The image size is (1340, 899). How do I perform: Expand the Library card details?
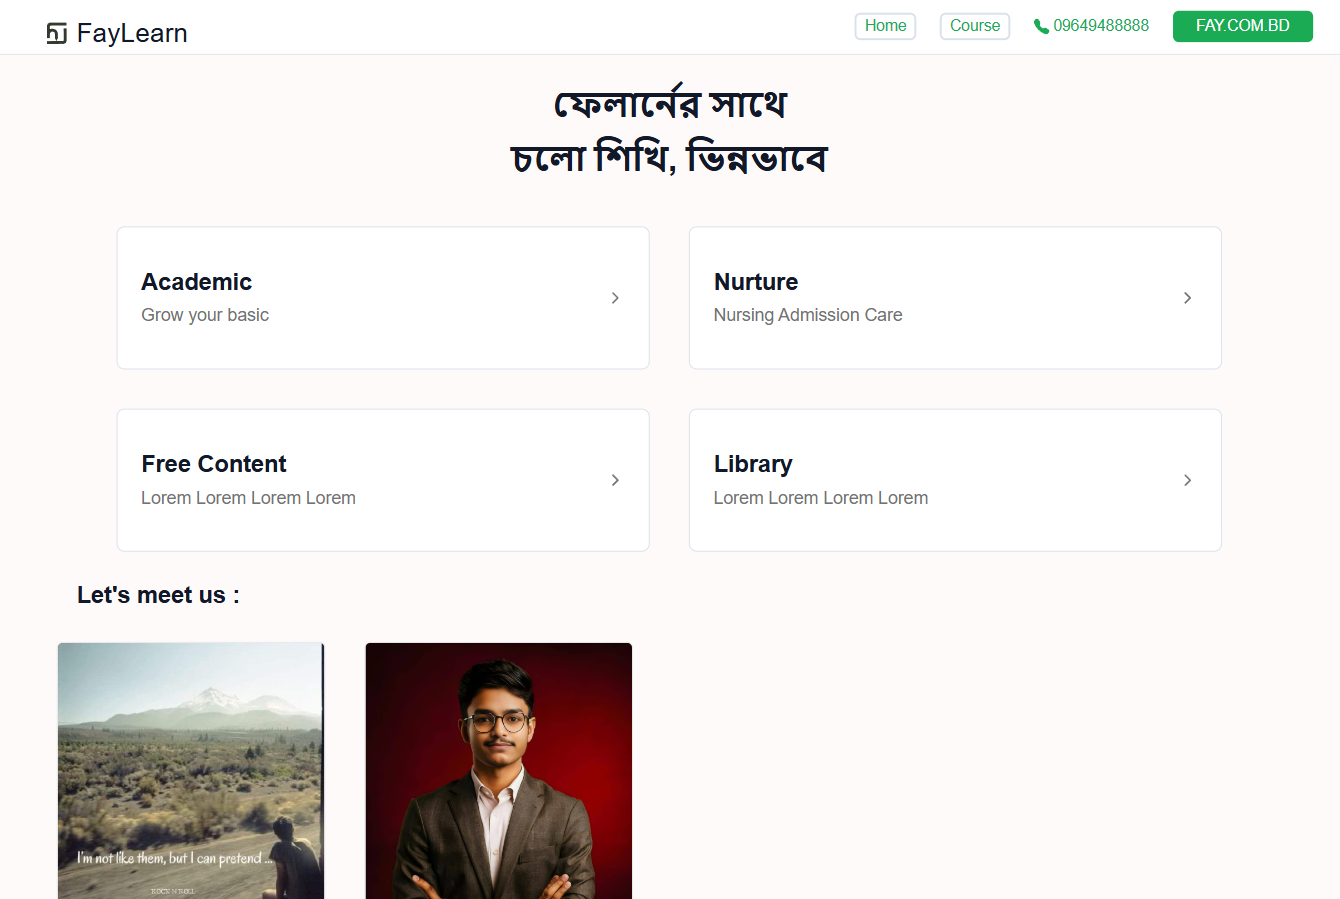pyautogui.click(x=955, y=480)
